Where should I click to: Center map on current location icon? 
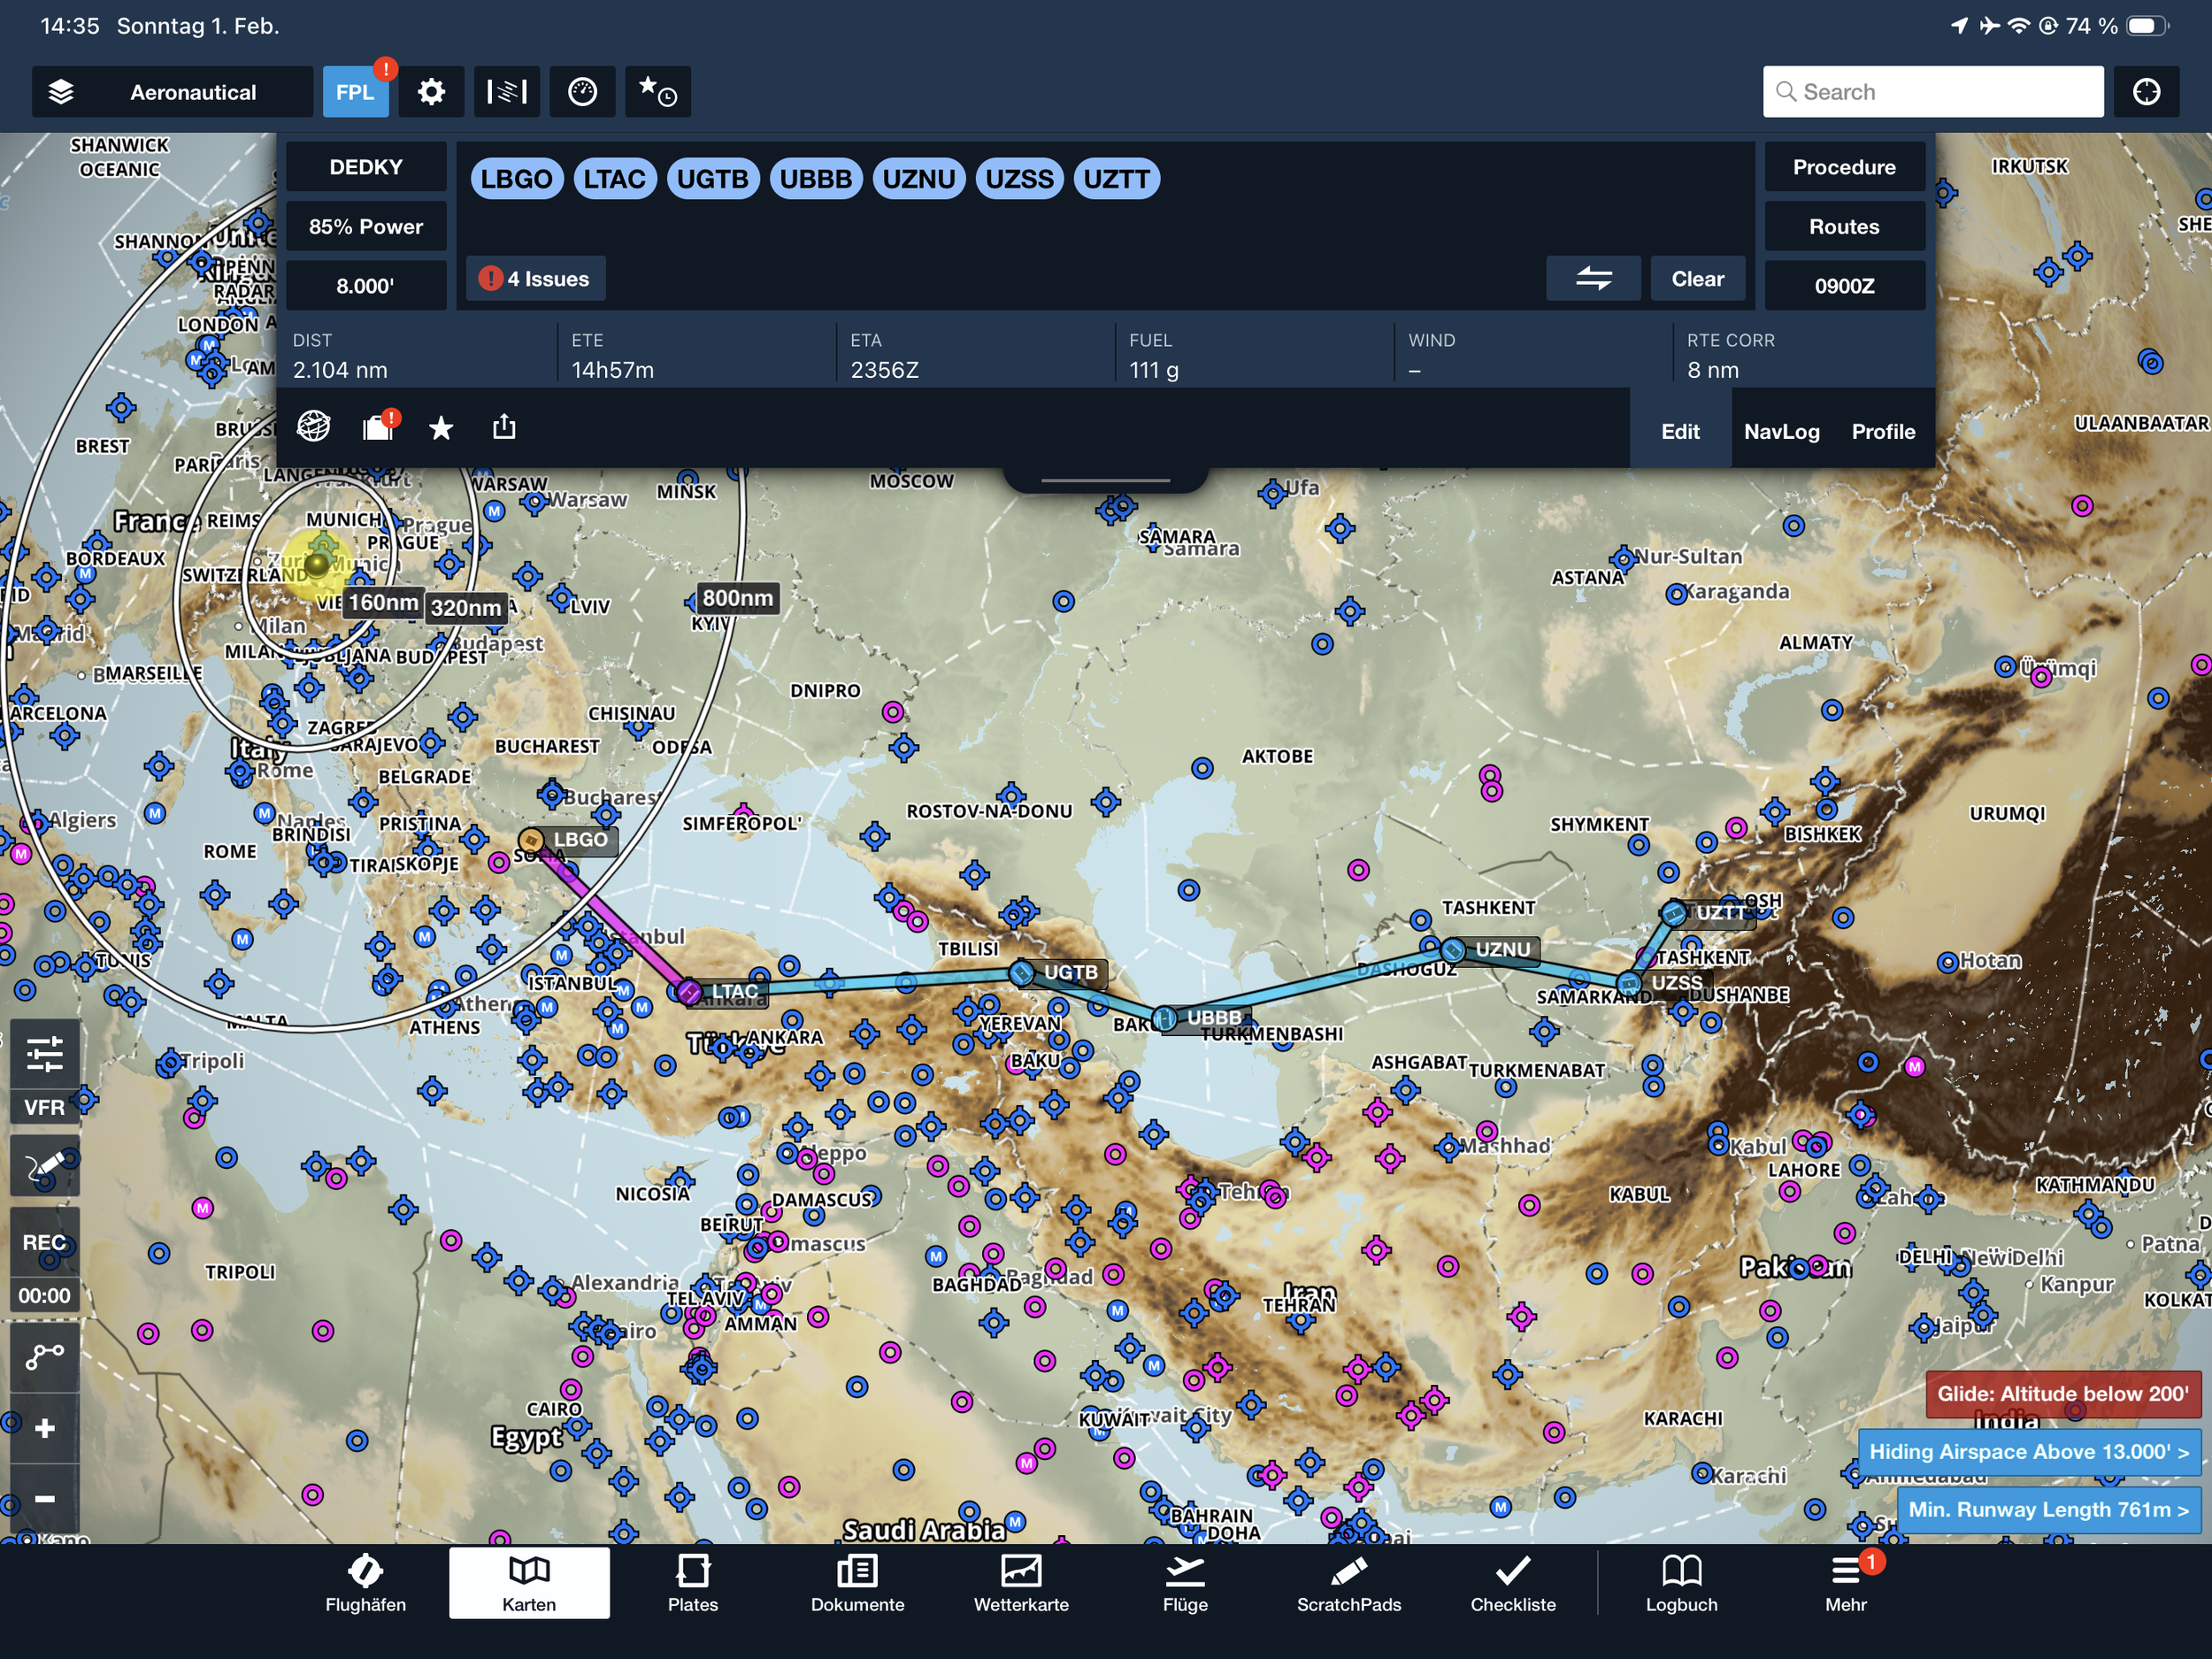pos(2146,92)
